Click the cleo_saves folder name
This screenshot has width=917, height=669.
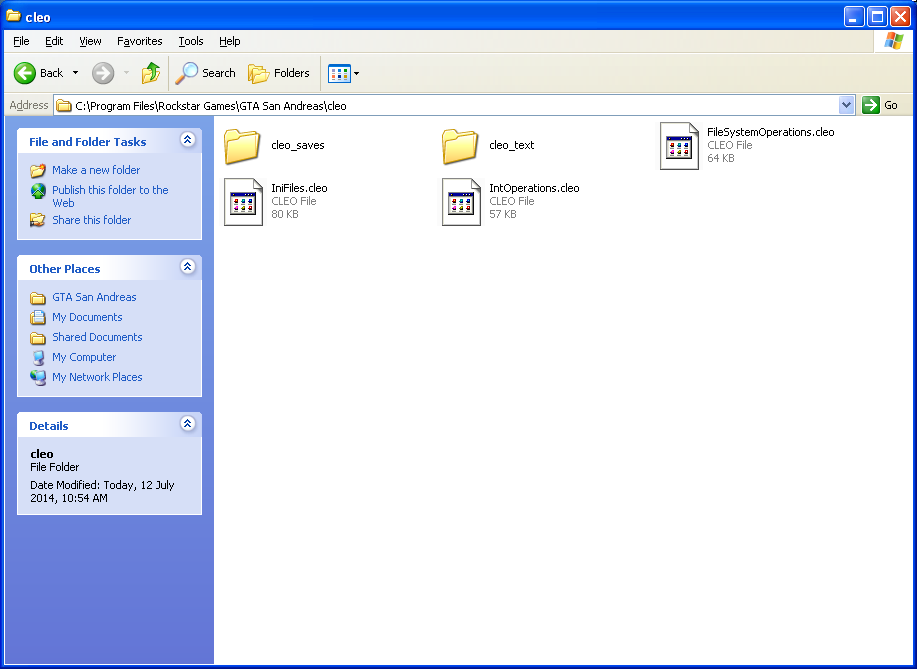click(298, 145)
